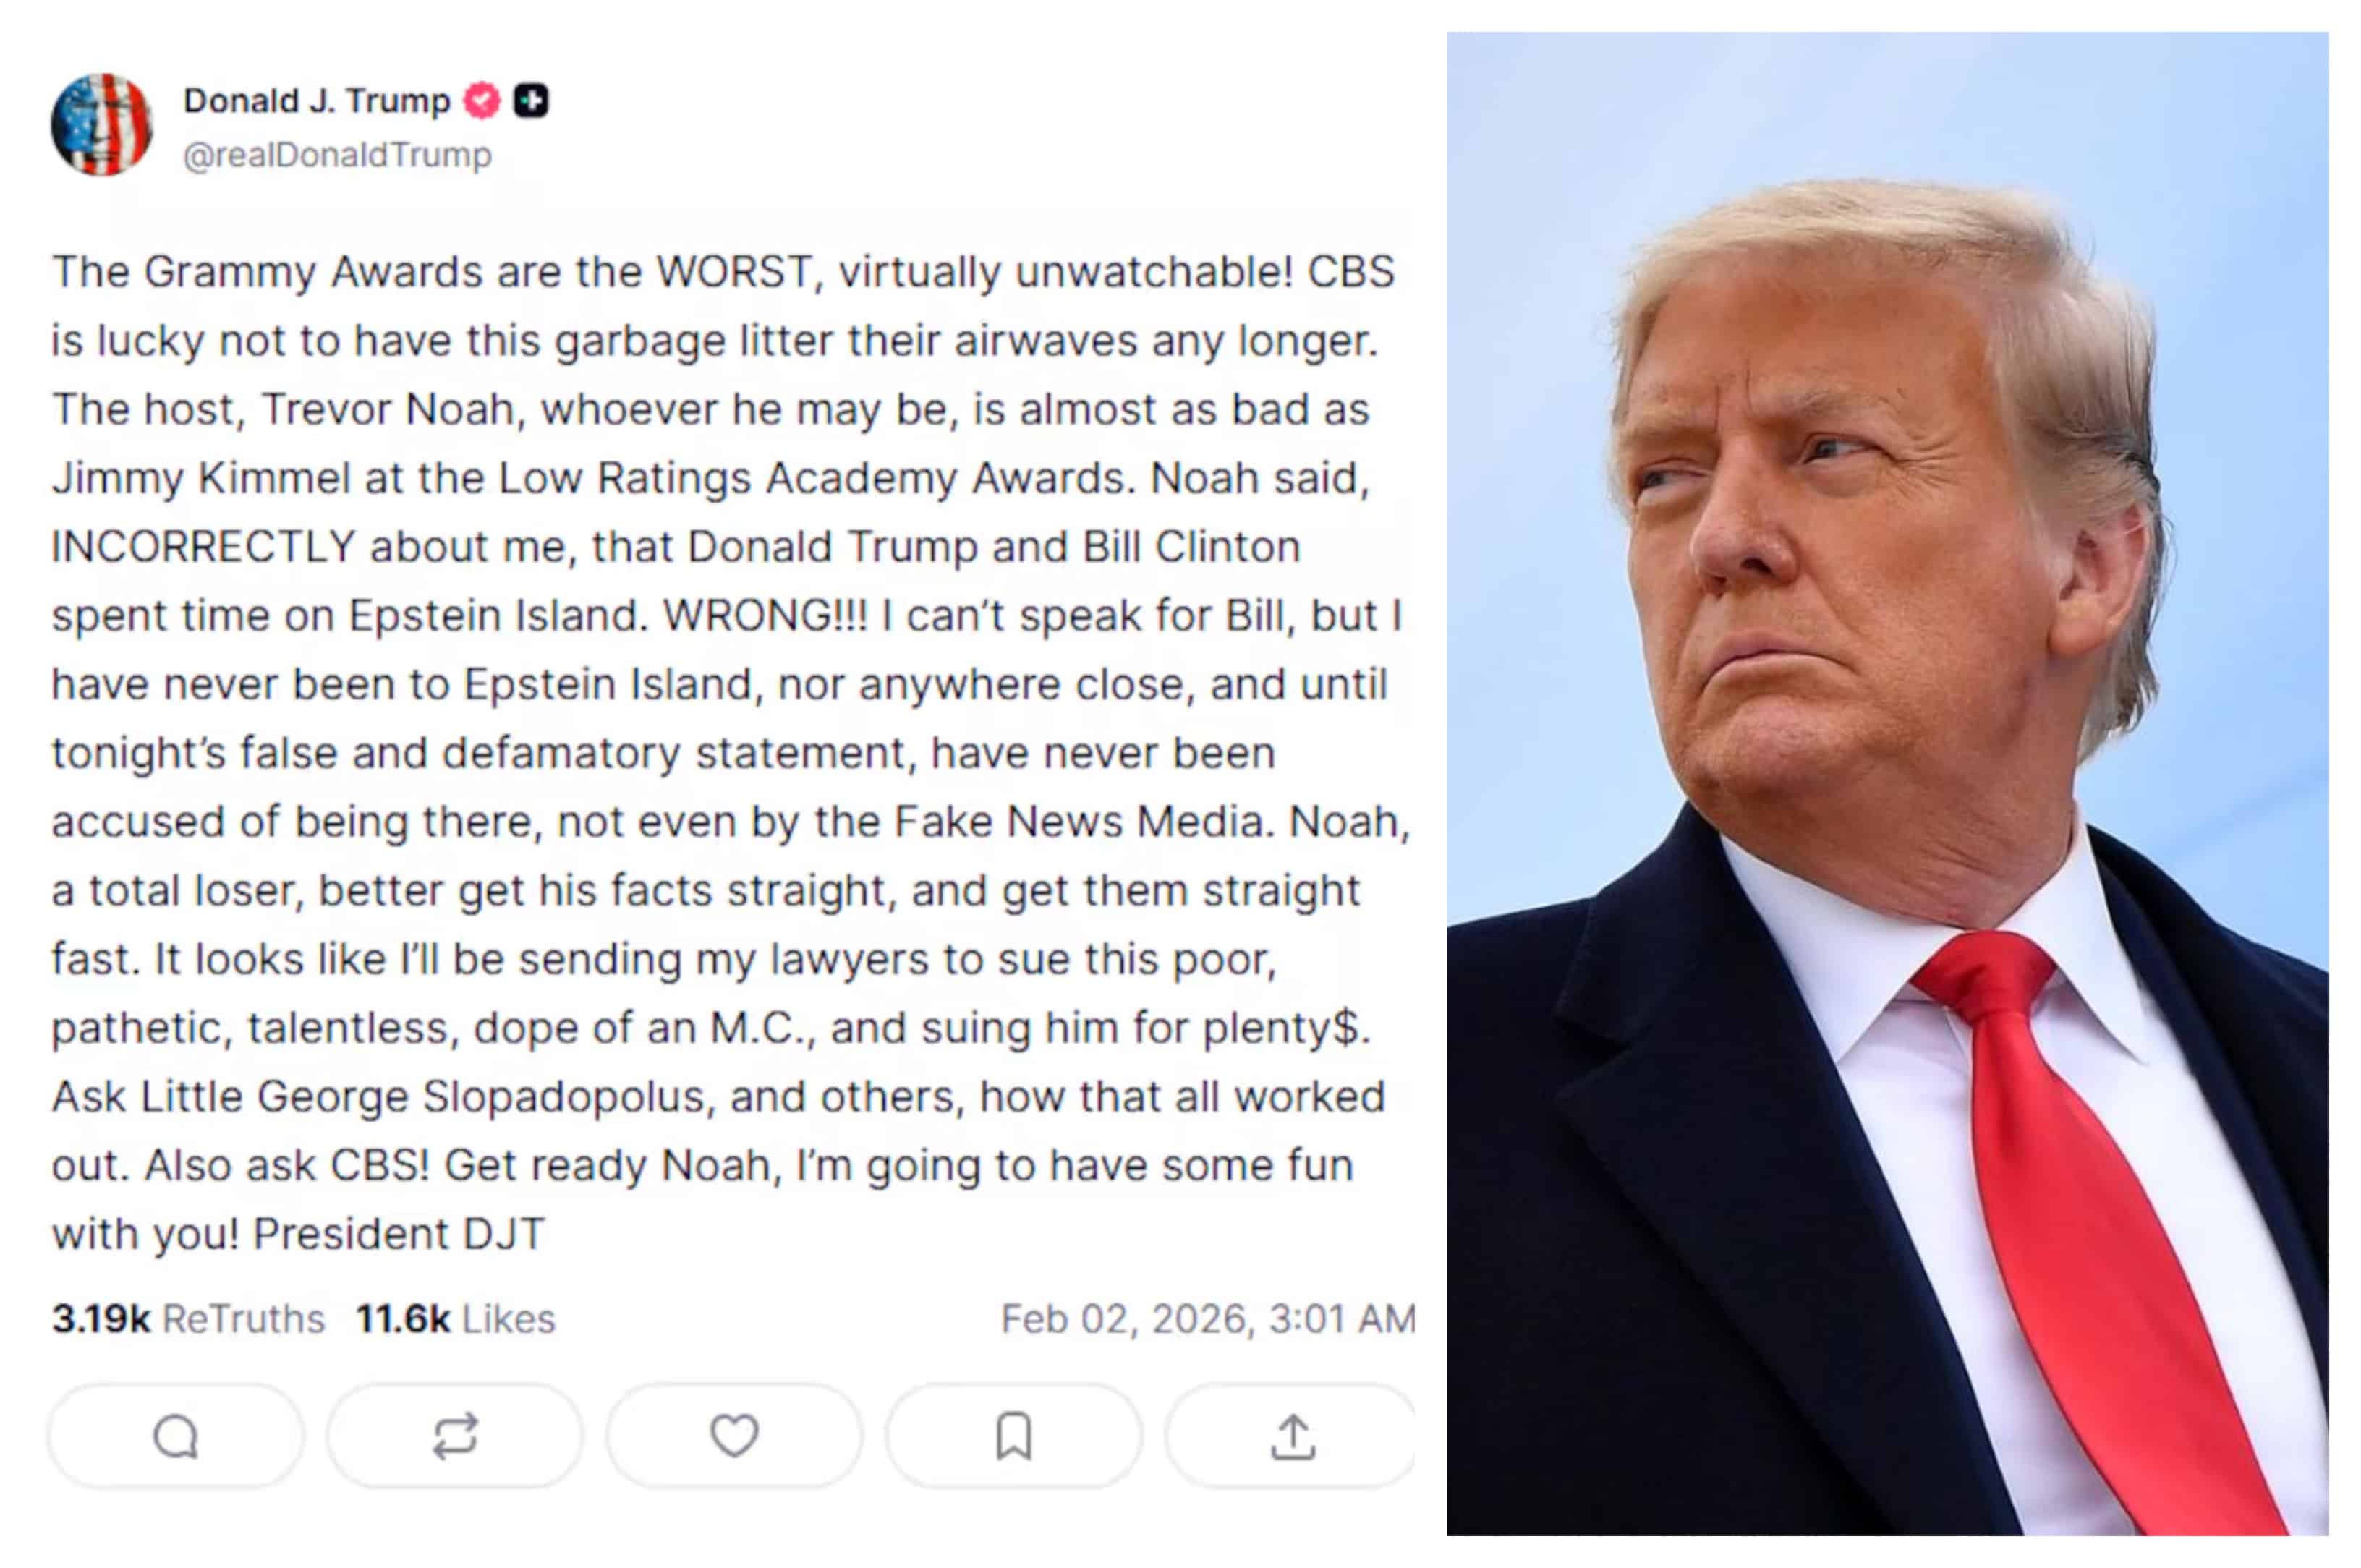Screen dimensions: 2361x1568
Task: Click "Trevor Noah" in the post text
Action: [388, 410]
